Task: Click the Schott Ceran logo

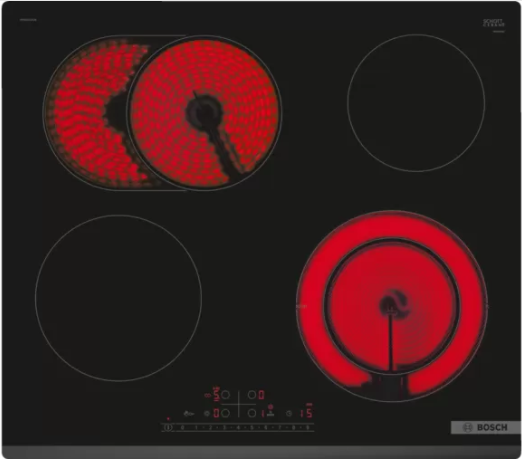Action: point(494,23)
